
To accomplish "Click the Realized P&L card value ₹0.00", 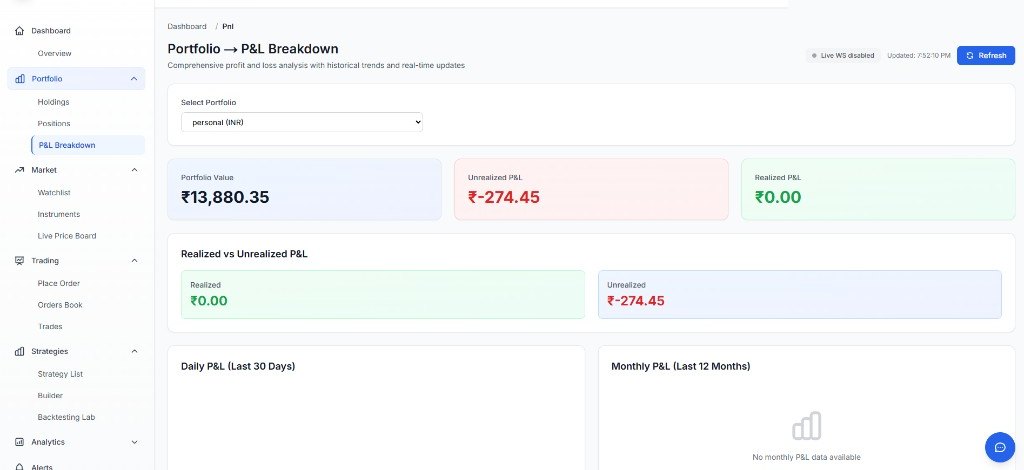I will pyautogui.click(x=778, y=197).
